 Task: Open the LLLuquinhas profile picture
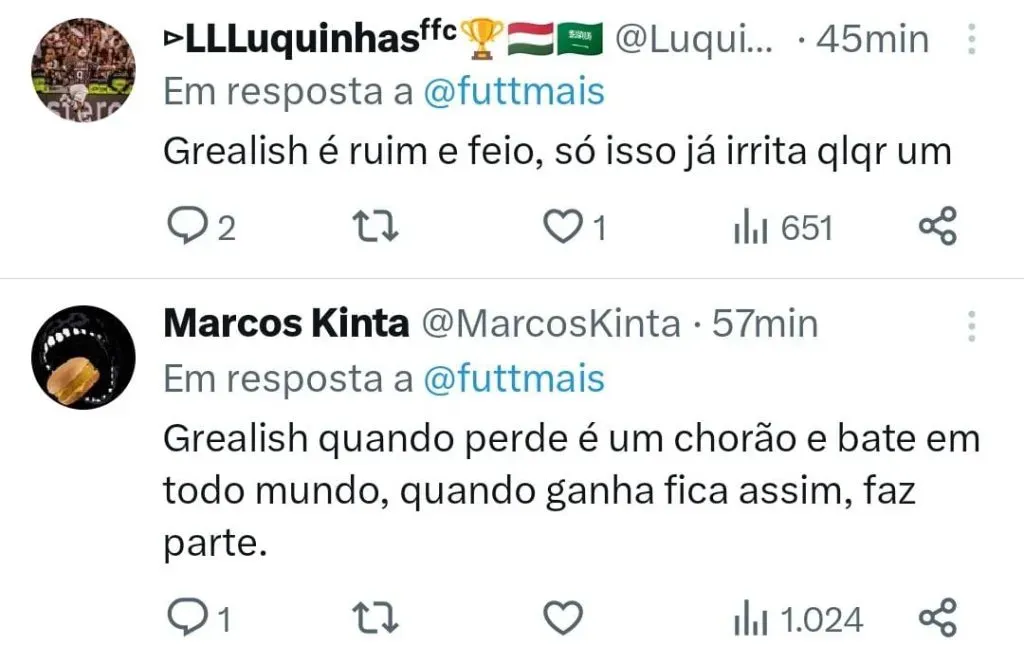pos(83,69)
